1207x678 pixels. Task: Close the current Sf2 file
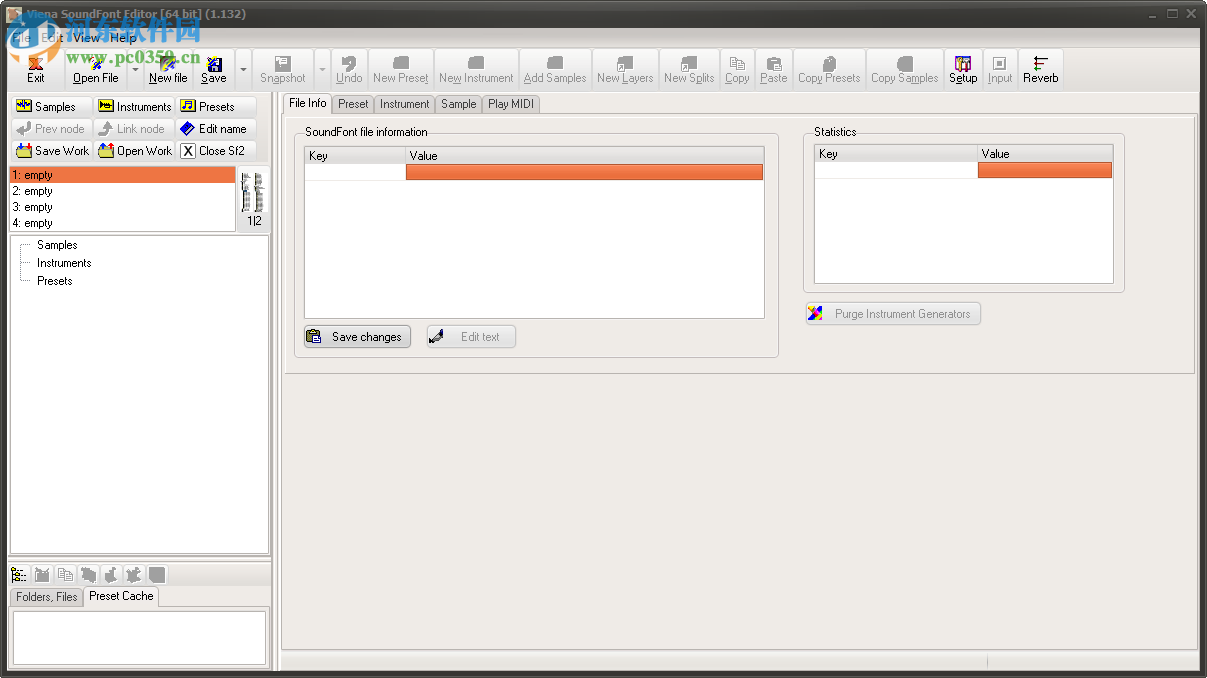coord(216,150)
